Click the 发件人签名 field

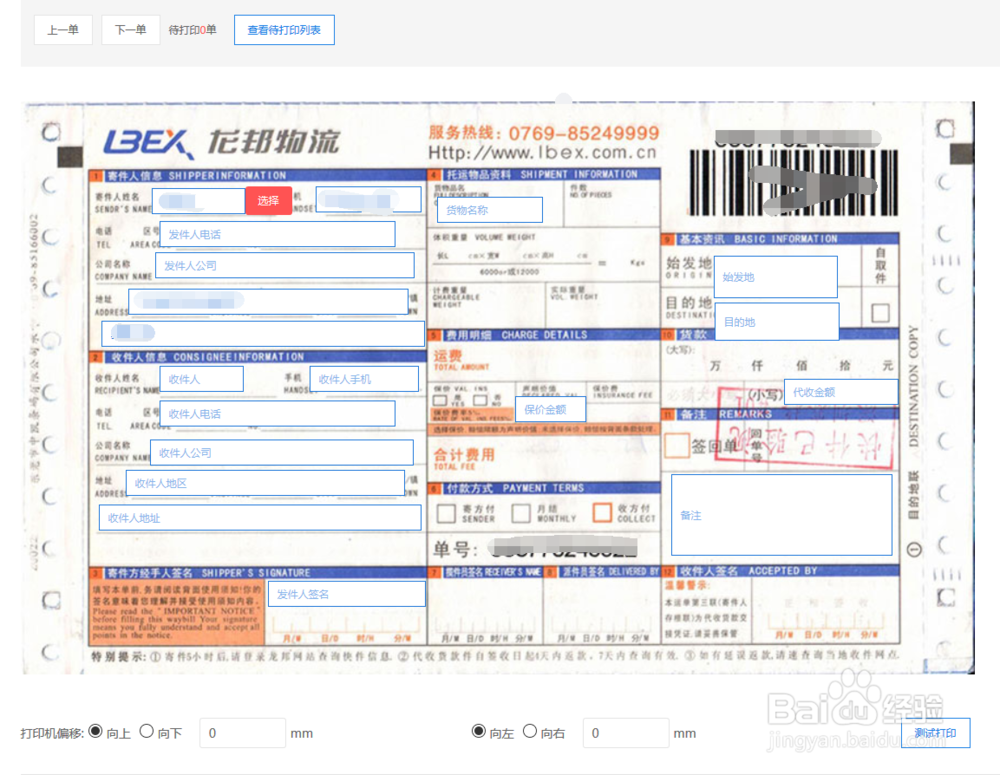point(346,594)
